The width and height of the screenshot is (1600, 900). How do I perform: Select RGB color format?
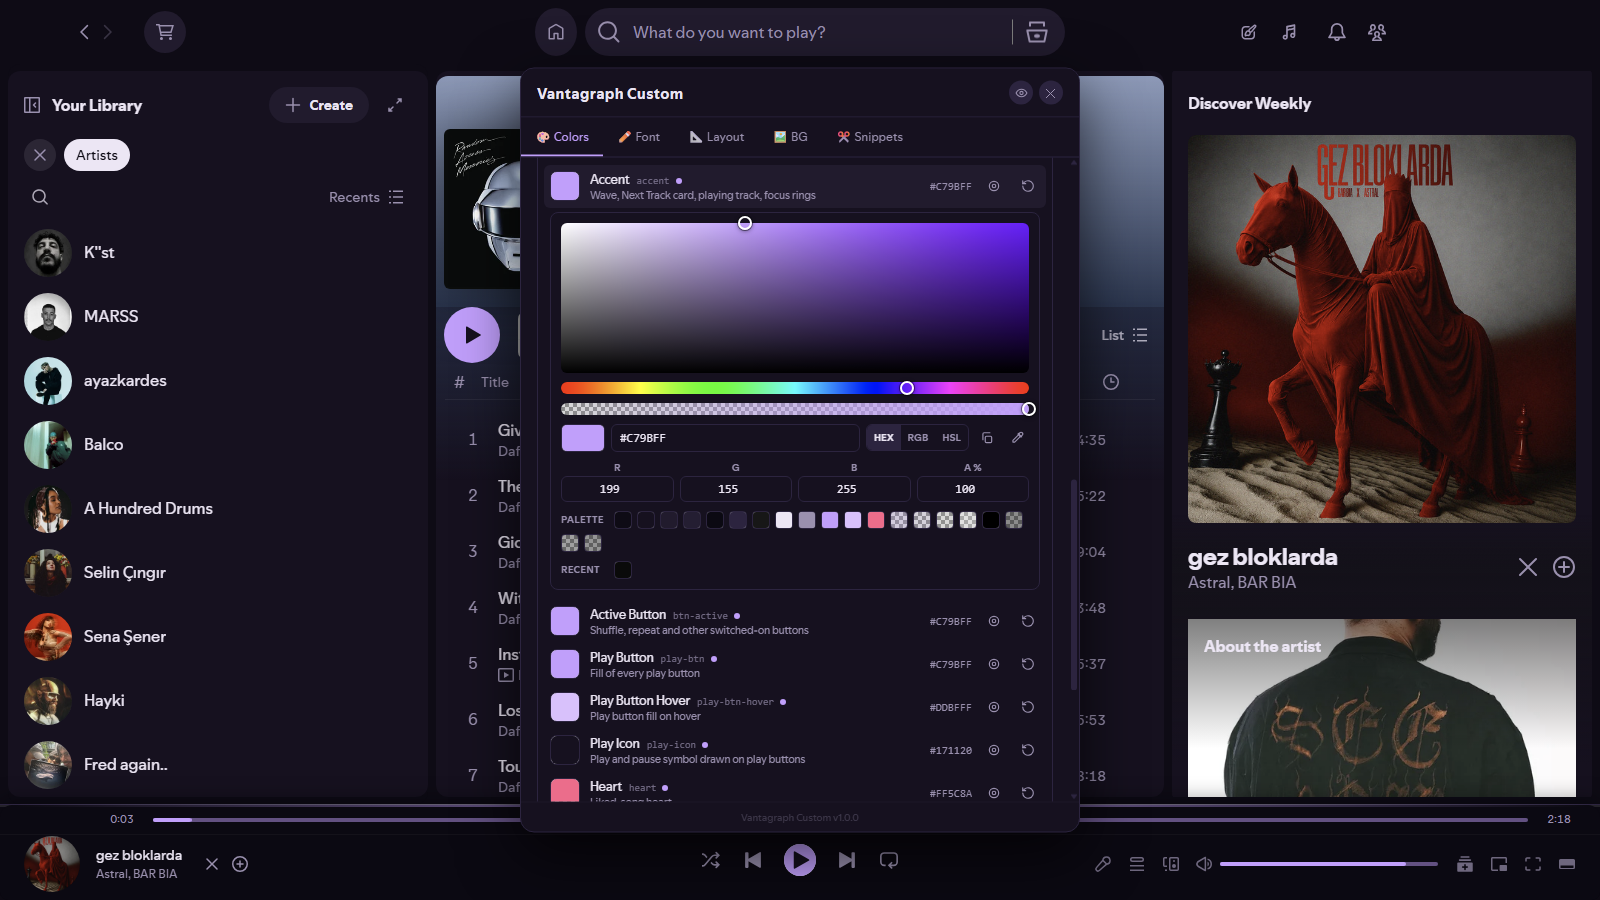click(918, 438)
